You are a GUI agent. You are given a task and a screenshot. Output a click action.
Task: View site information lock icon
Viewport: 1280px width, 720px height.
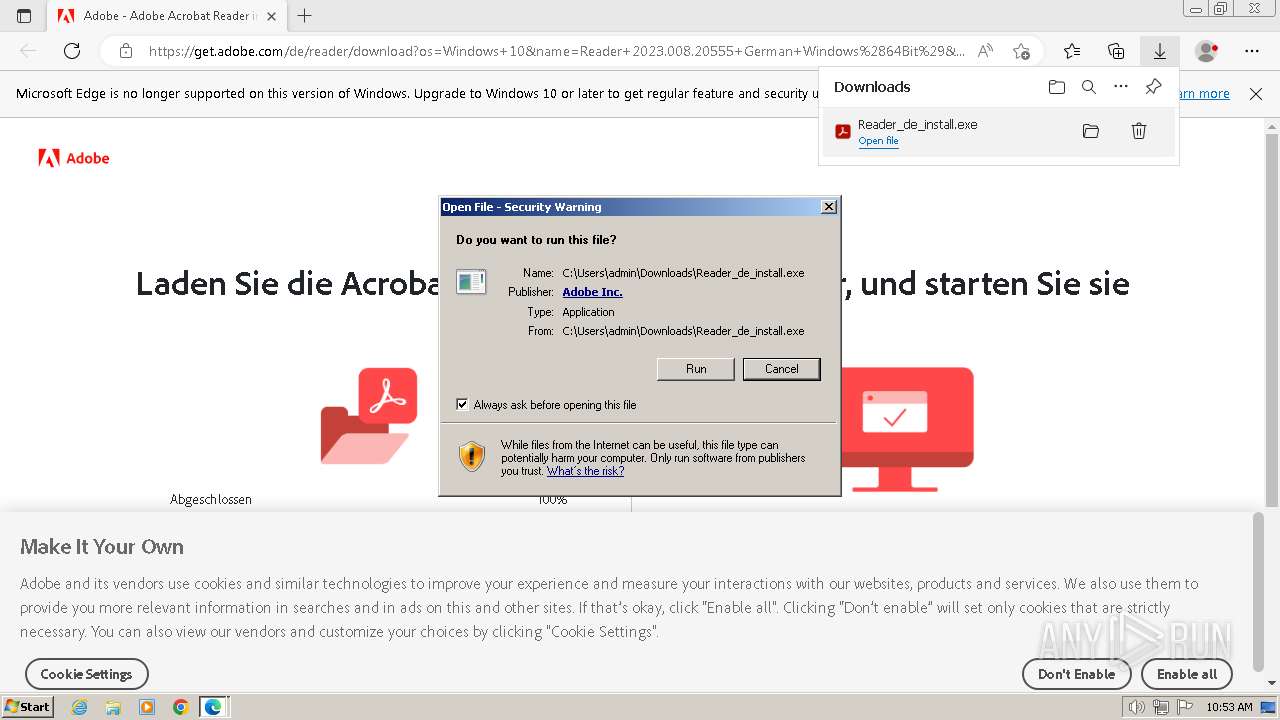126,51
